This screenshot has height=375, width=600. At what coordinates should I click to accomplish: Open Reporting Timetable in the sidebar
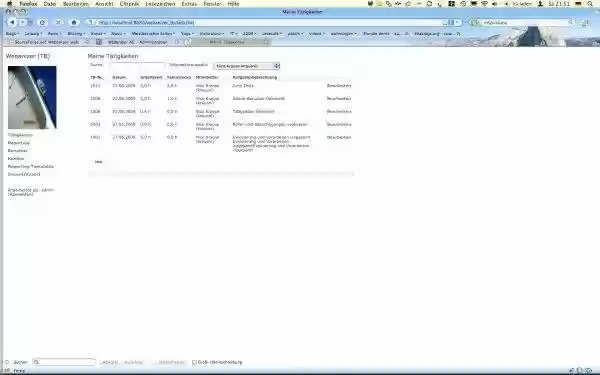click(x=31, y=166)
